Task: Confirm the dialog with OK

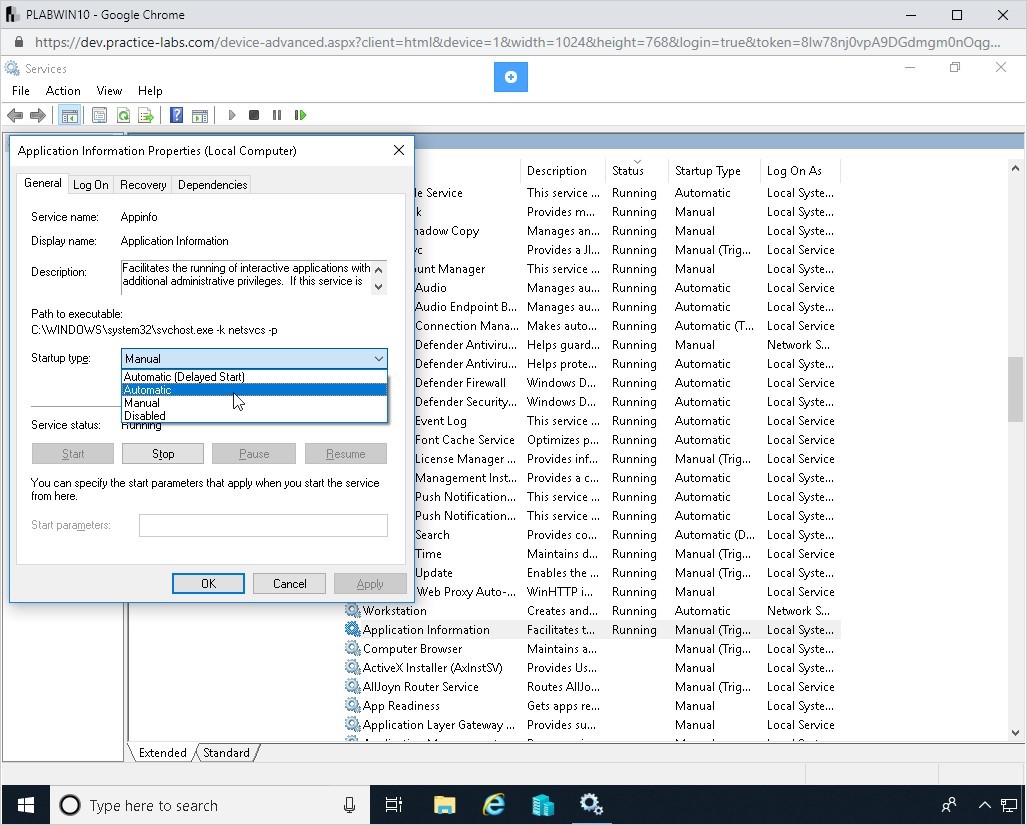Action: pos(208,583)
